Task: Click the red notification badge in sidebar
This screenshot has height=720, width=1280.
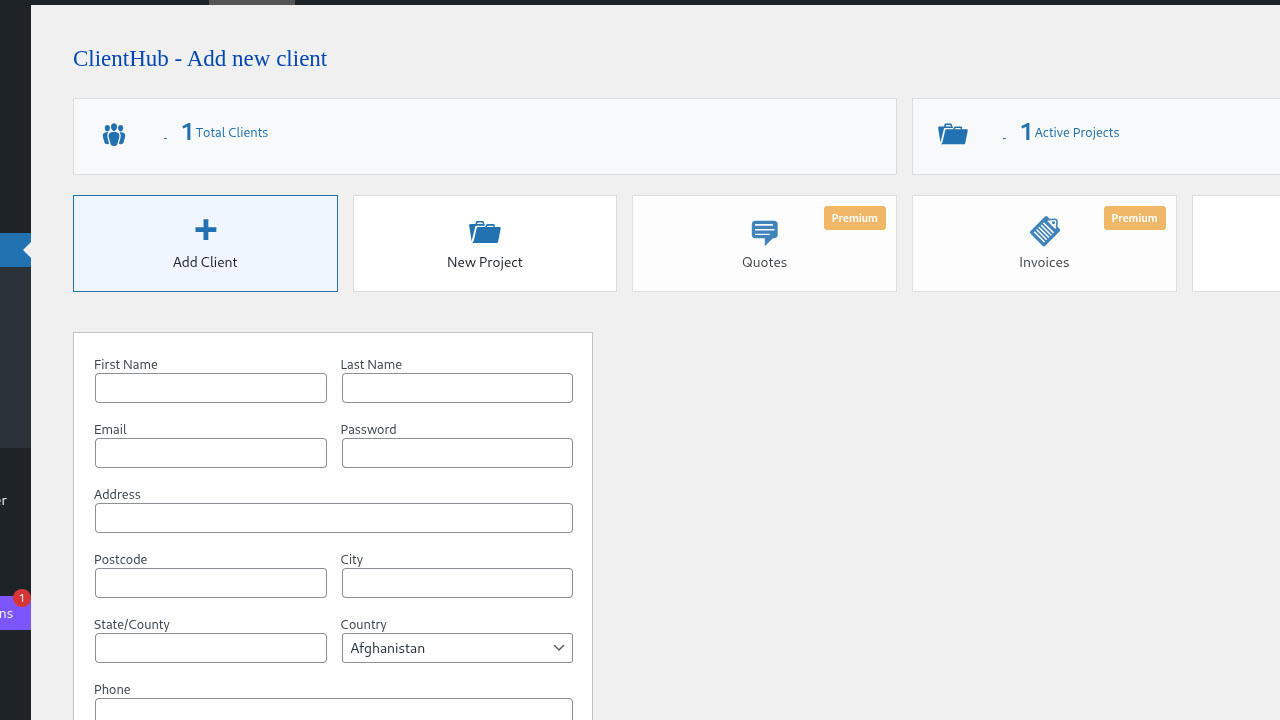Action: (x=21, y=598)
